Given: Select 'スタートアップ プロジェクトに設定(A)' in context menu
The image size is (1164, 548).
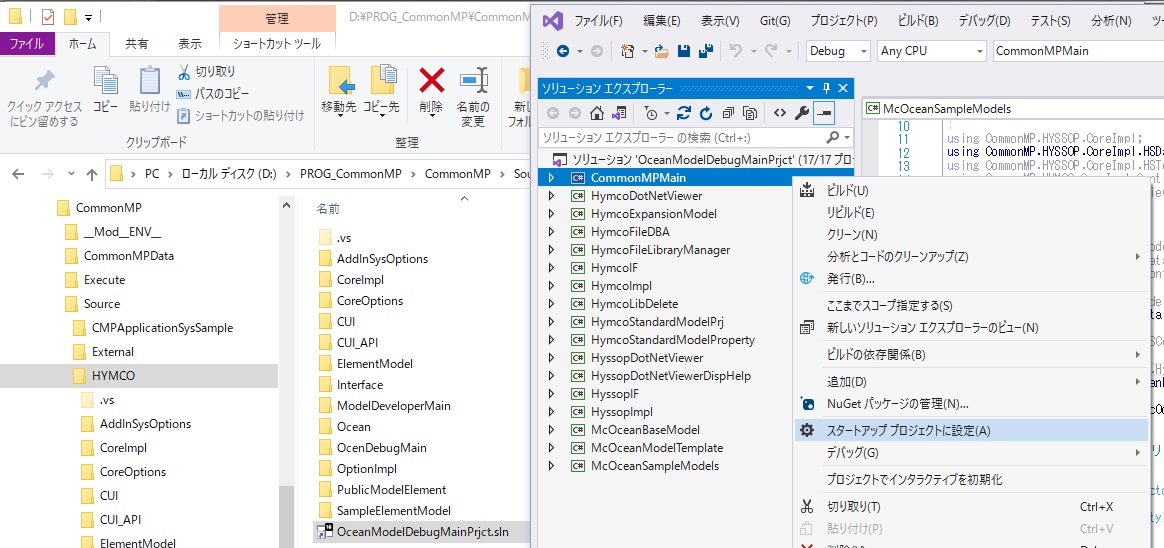Looking at the screenshot, I should pyautogui.click(x=908, y=430).
